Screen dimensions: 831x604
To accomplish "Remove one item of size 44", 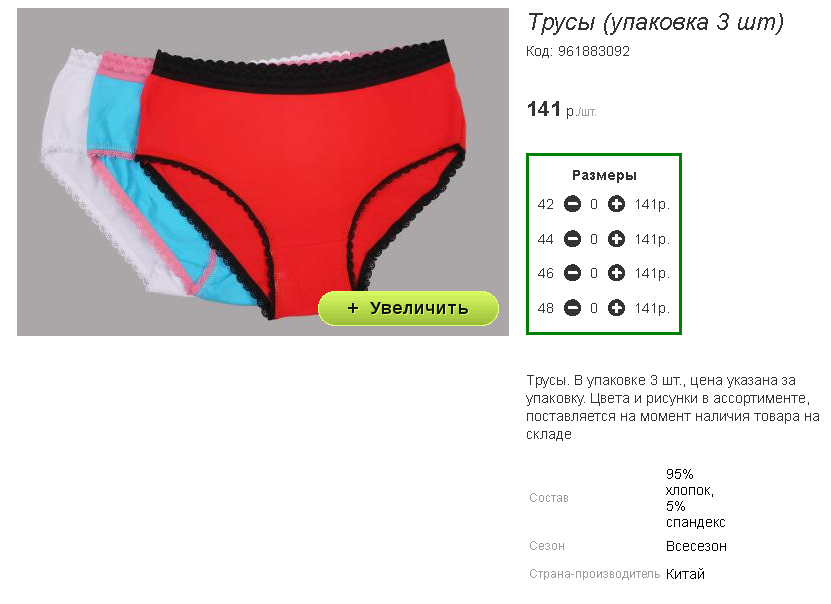I will click(572, 239).
